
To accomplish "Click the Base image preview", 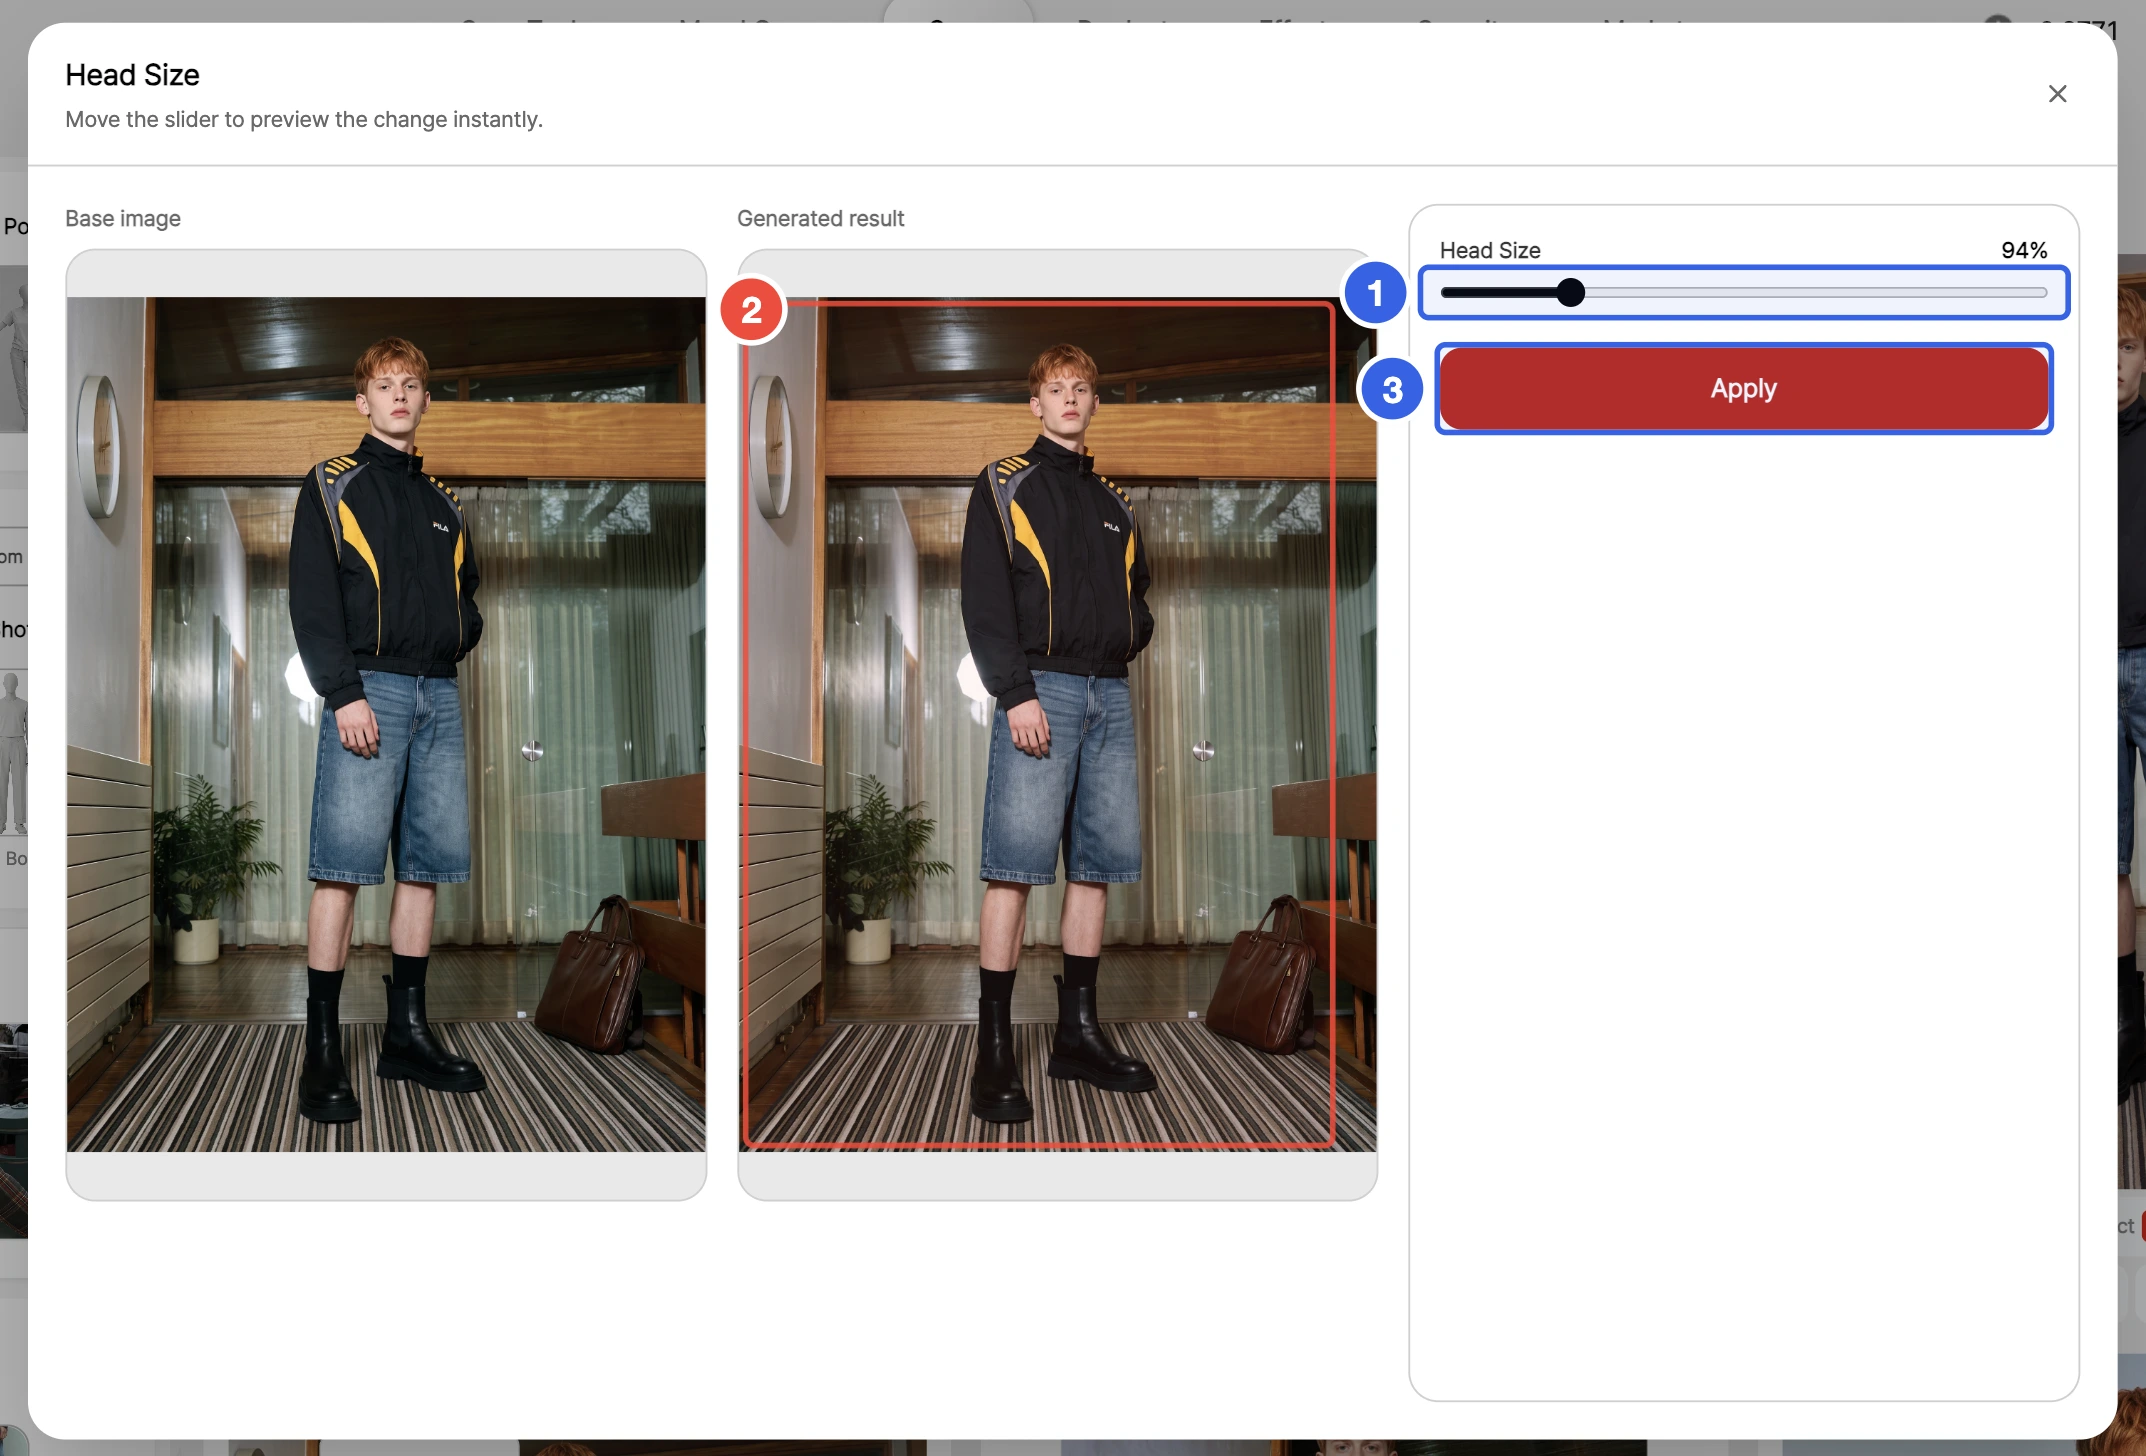I will click(x=386, y=724).
